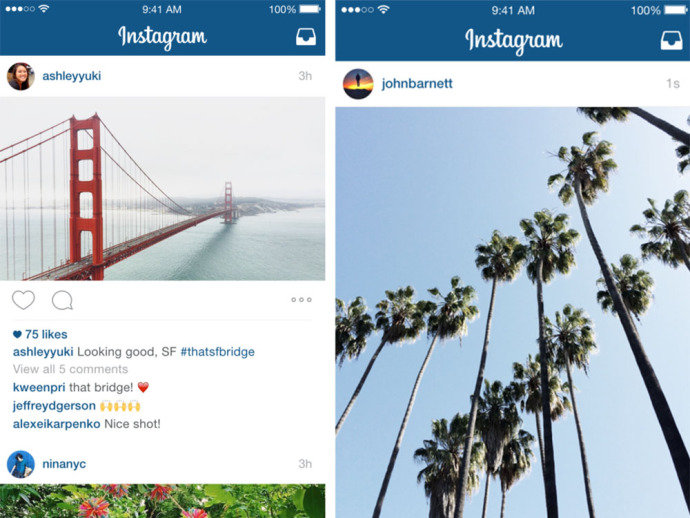Open the three-dot more options menu

pos(301,300)
